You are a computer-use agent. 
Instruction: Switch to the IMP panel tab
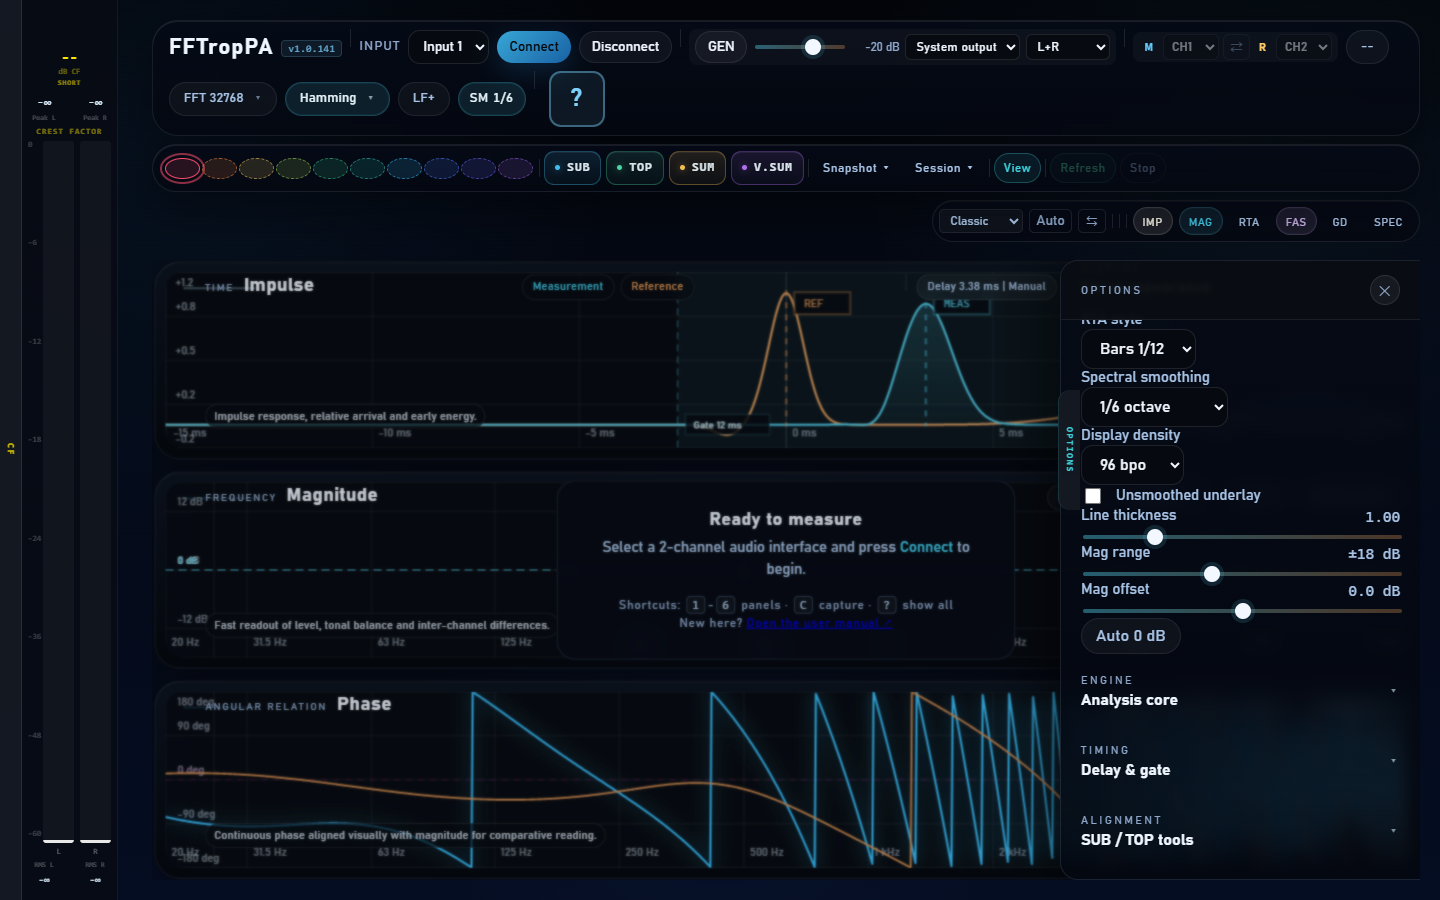click(1152, 222)
